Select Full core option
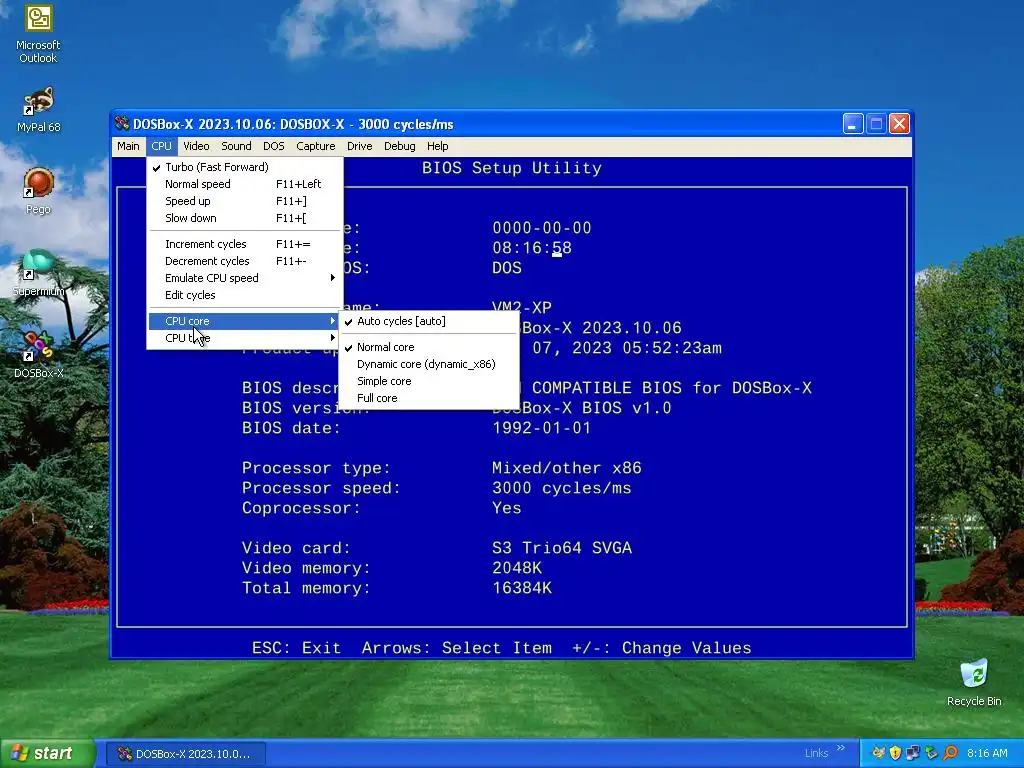 pos(428,398)
